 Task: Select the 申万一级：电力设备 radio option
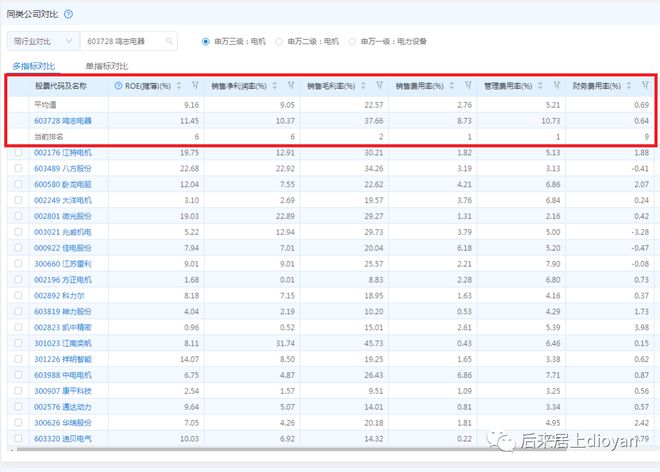[x=352, y=41]
